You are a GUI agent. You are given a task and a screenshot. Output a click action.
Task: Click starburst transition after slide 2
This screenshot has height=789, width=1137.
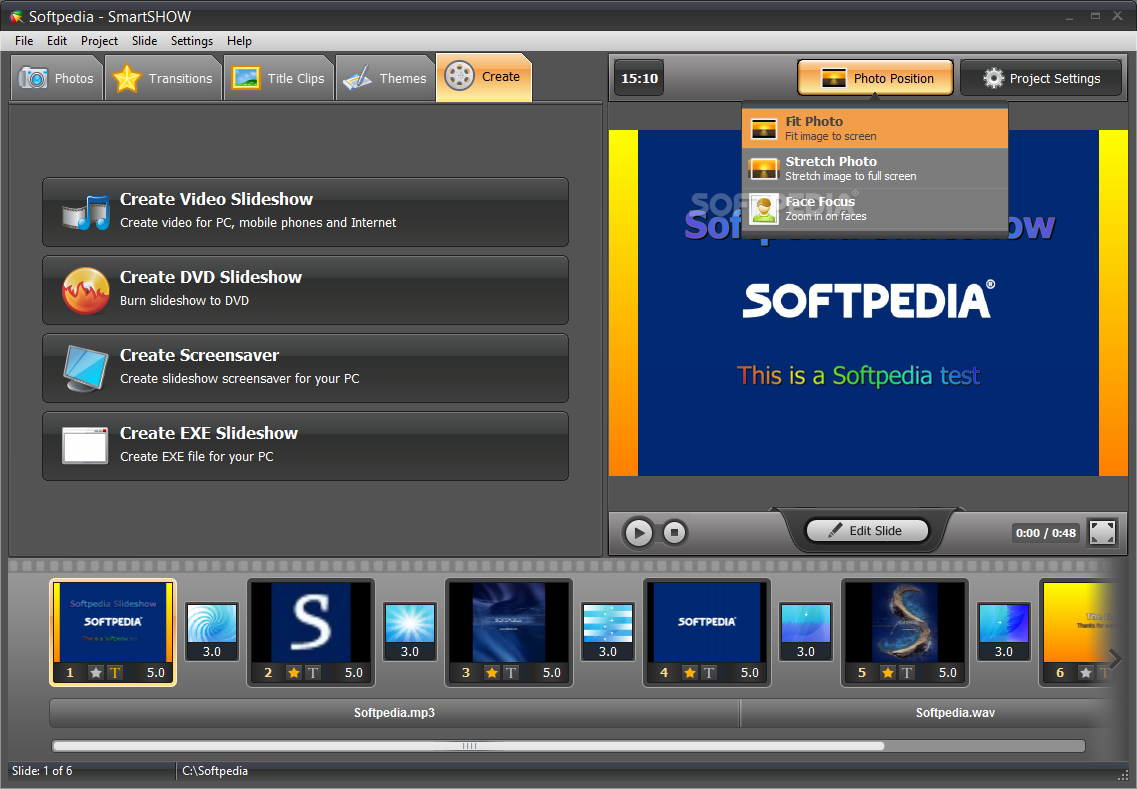[x=410, y=624]
